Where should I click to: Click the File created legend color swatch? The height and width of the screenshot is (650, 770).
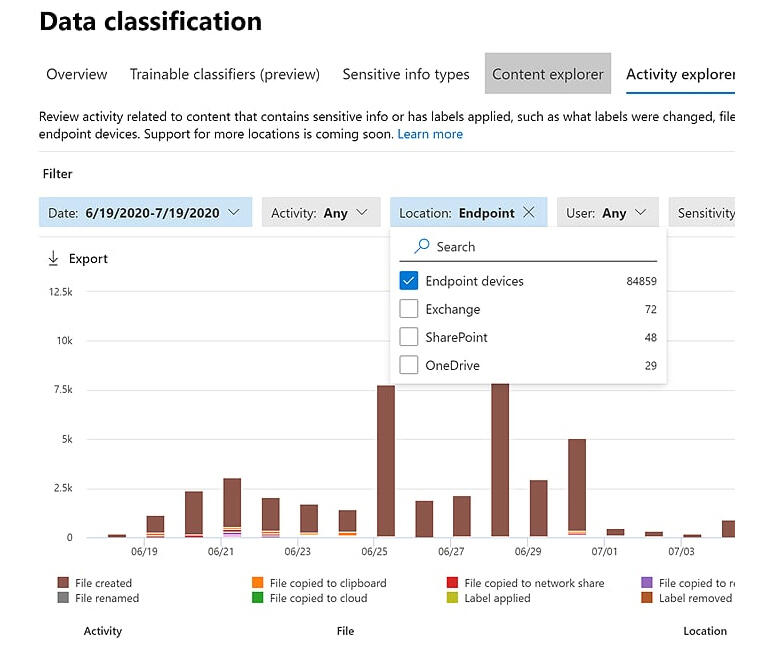[63, 583]
